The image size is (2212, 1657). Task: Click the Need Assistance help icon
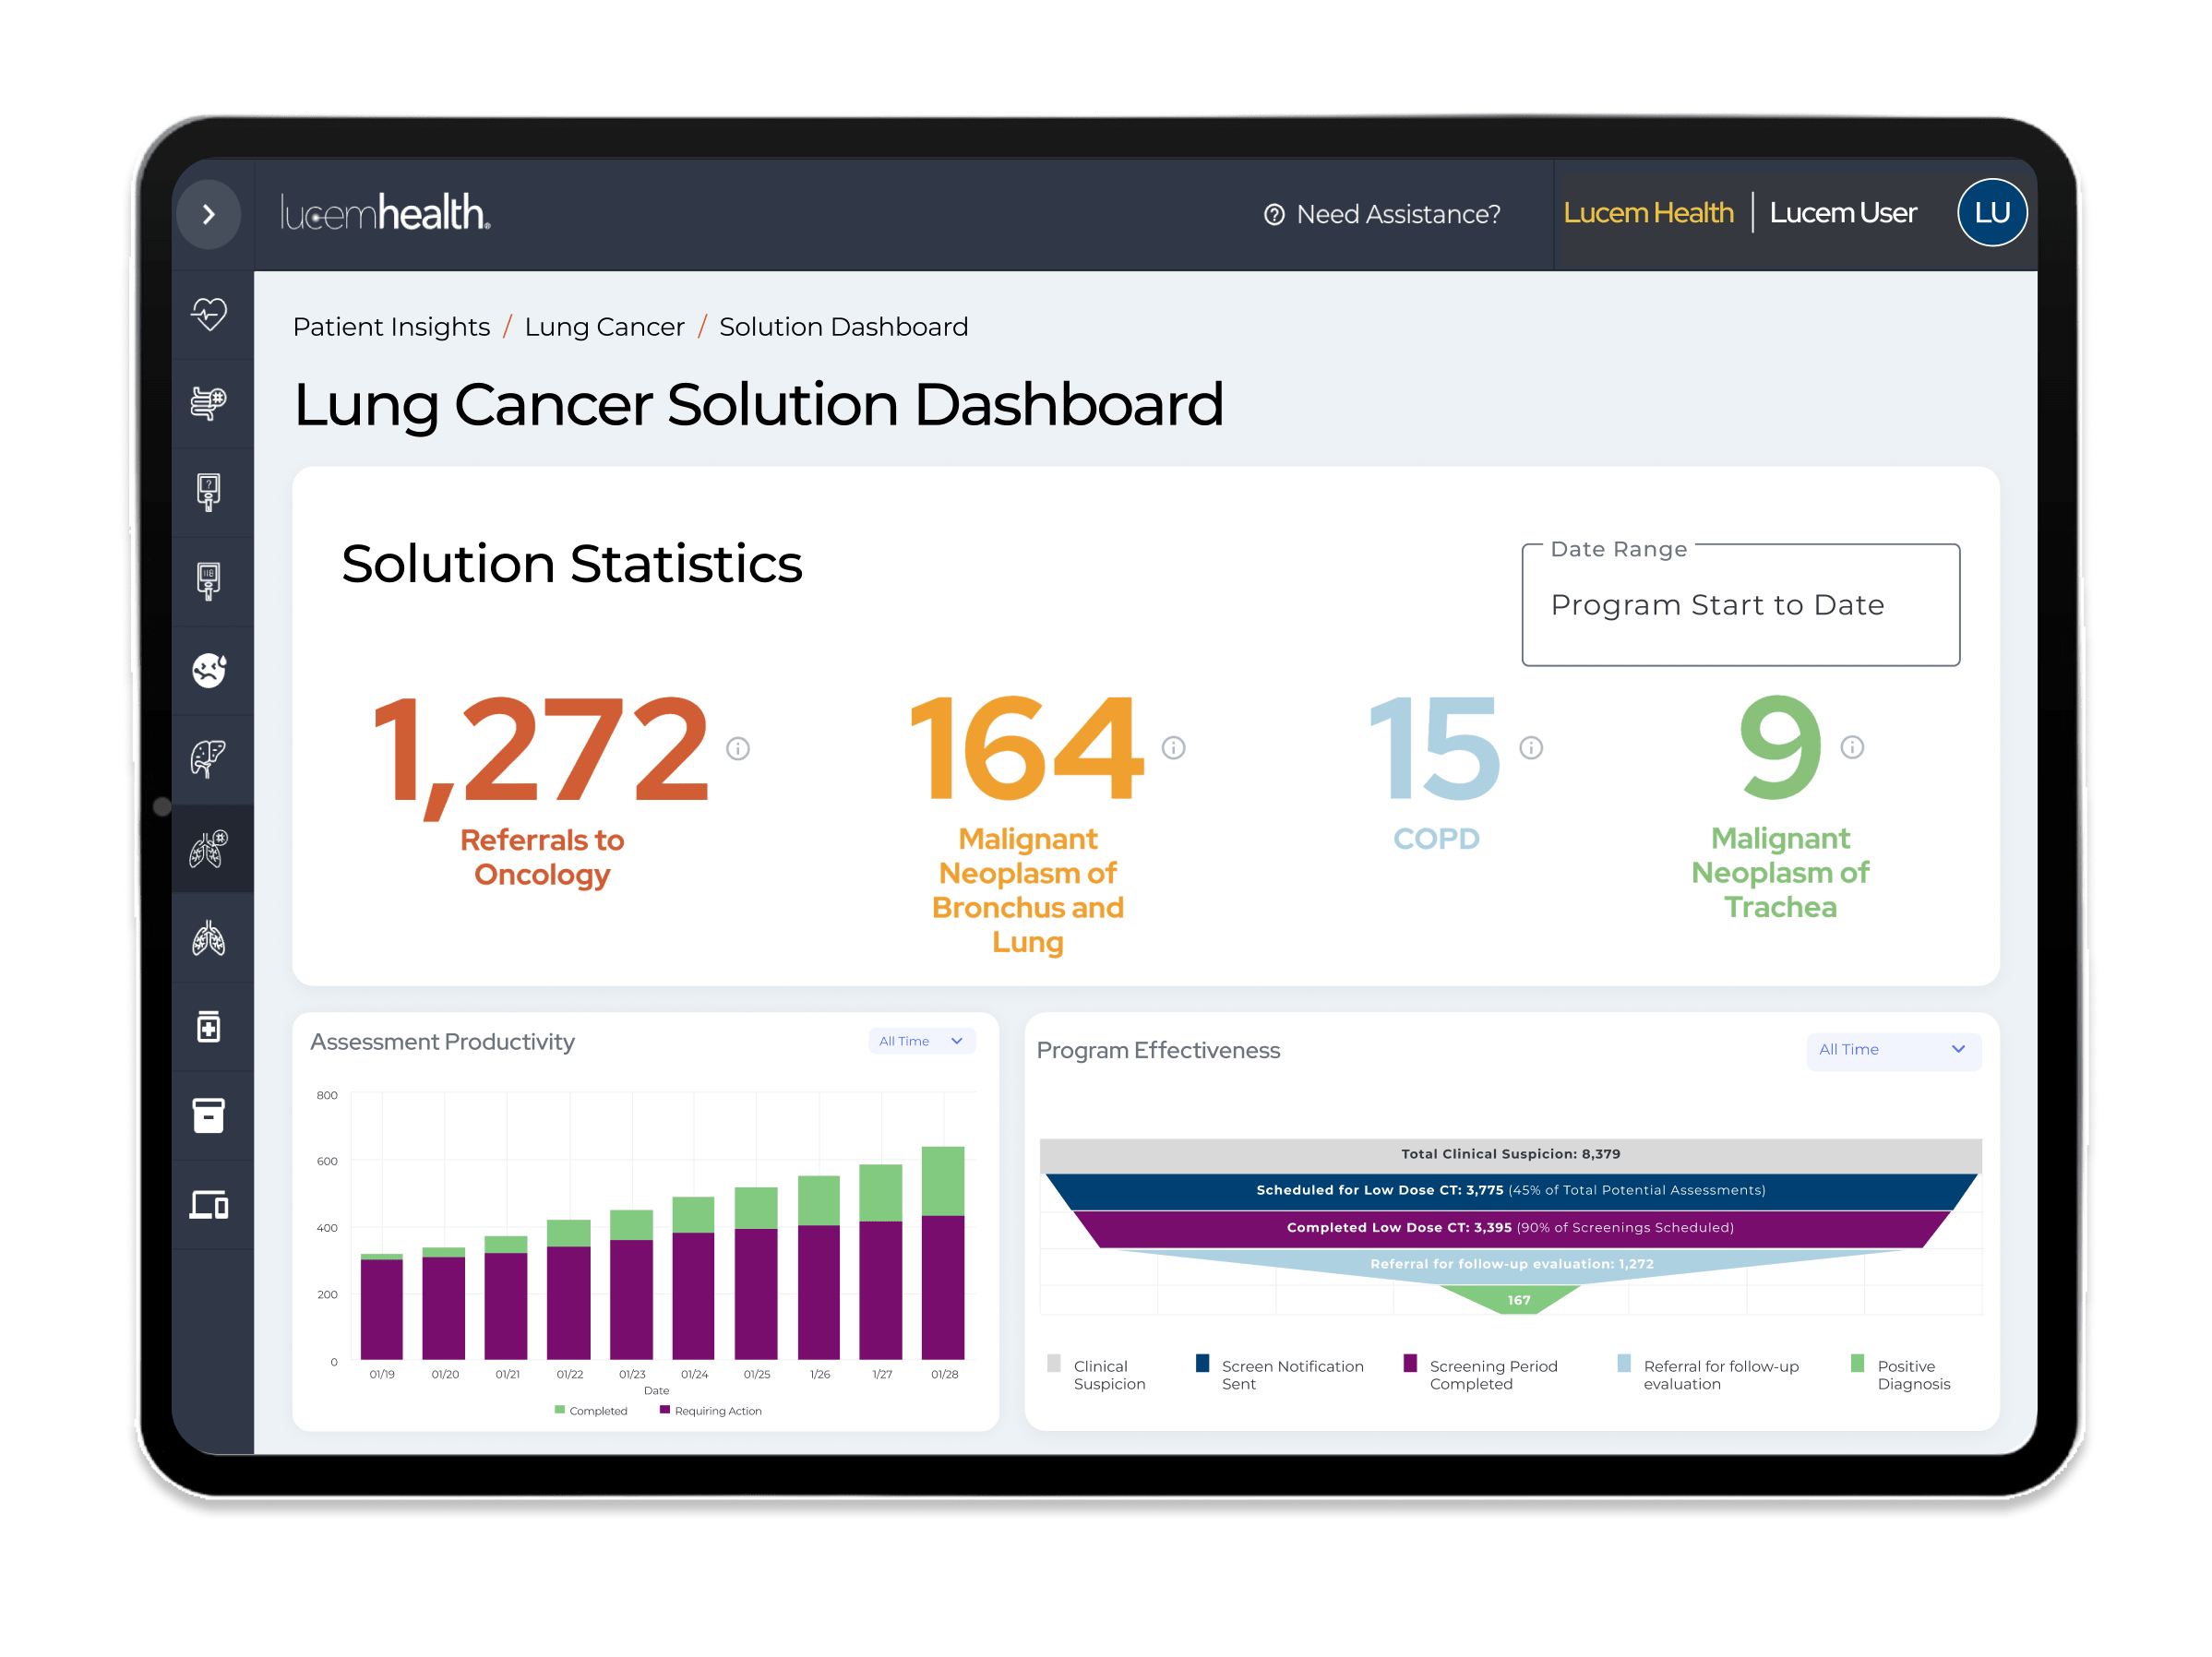click(1274, 215)
